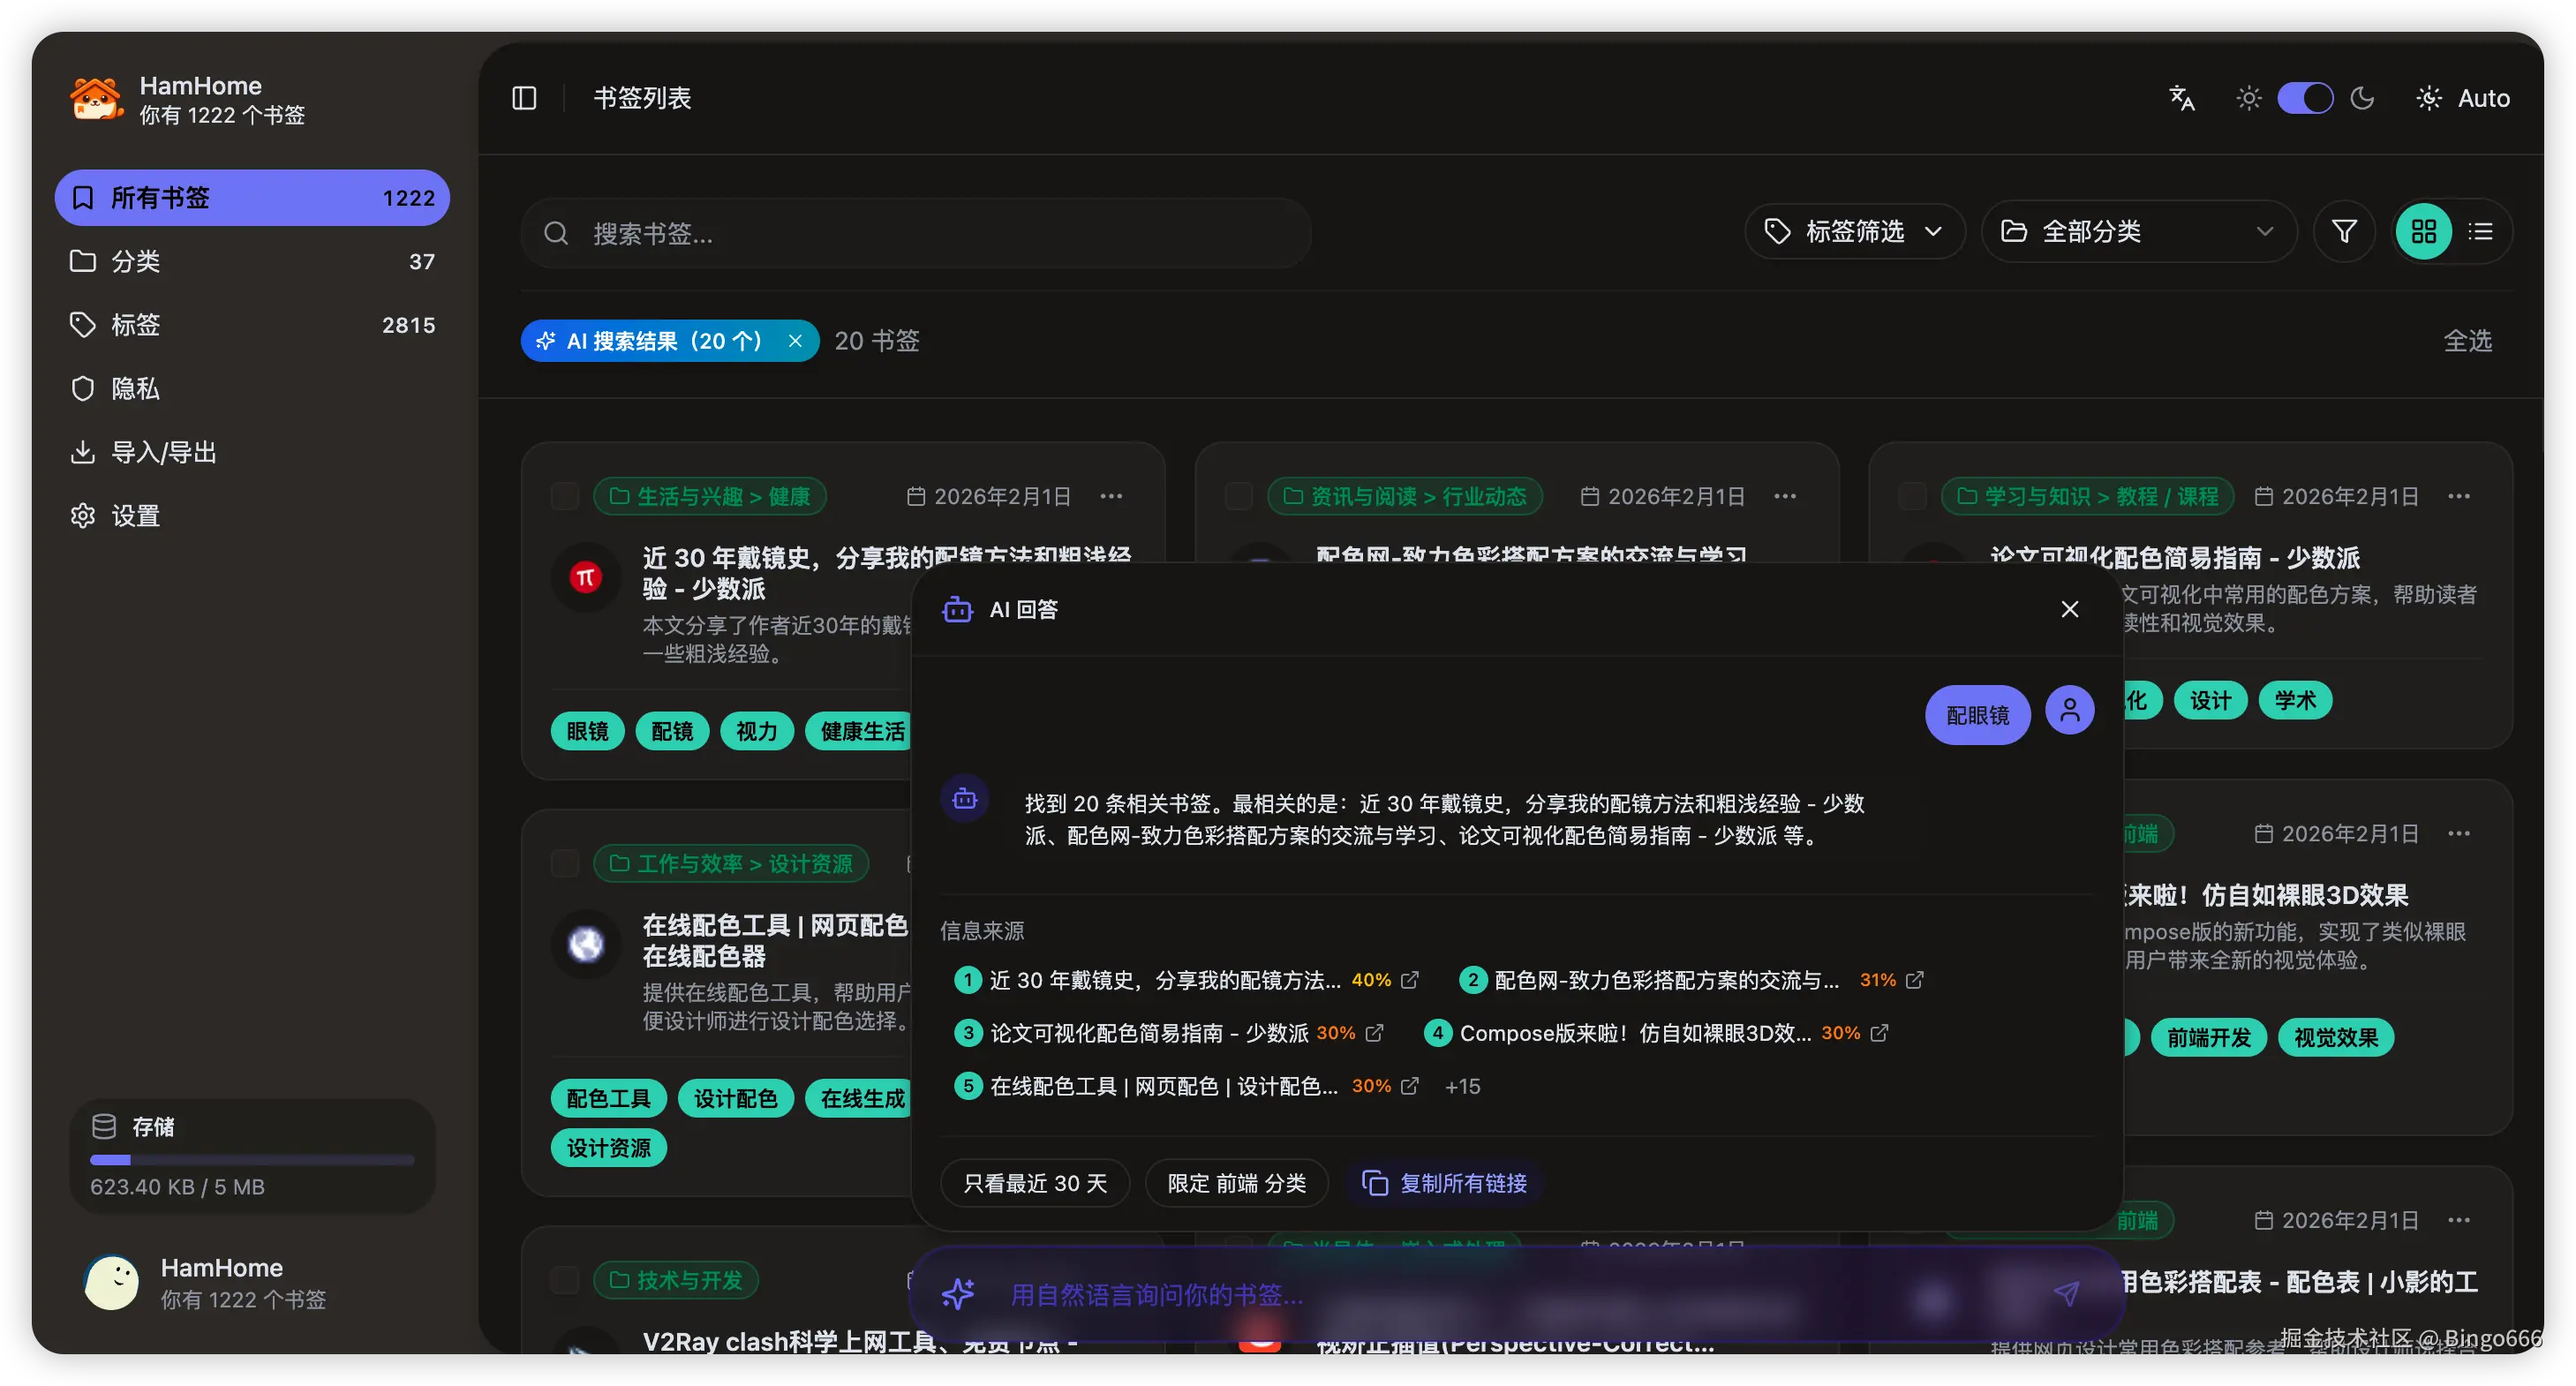
Task: Check the 生活与兴趣 > 健康 bookmark checkbox
Action: 565,496
